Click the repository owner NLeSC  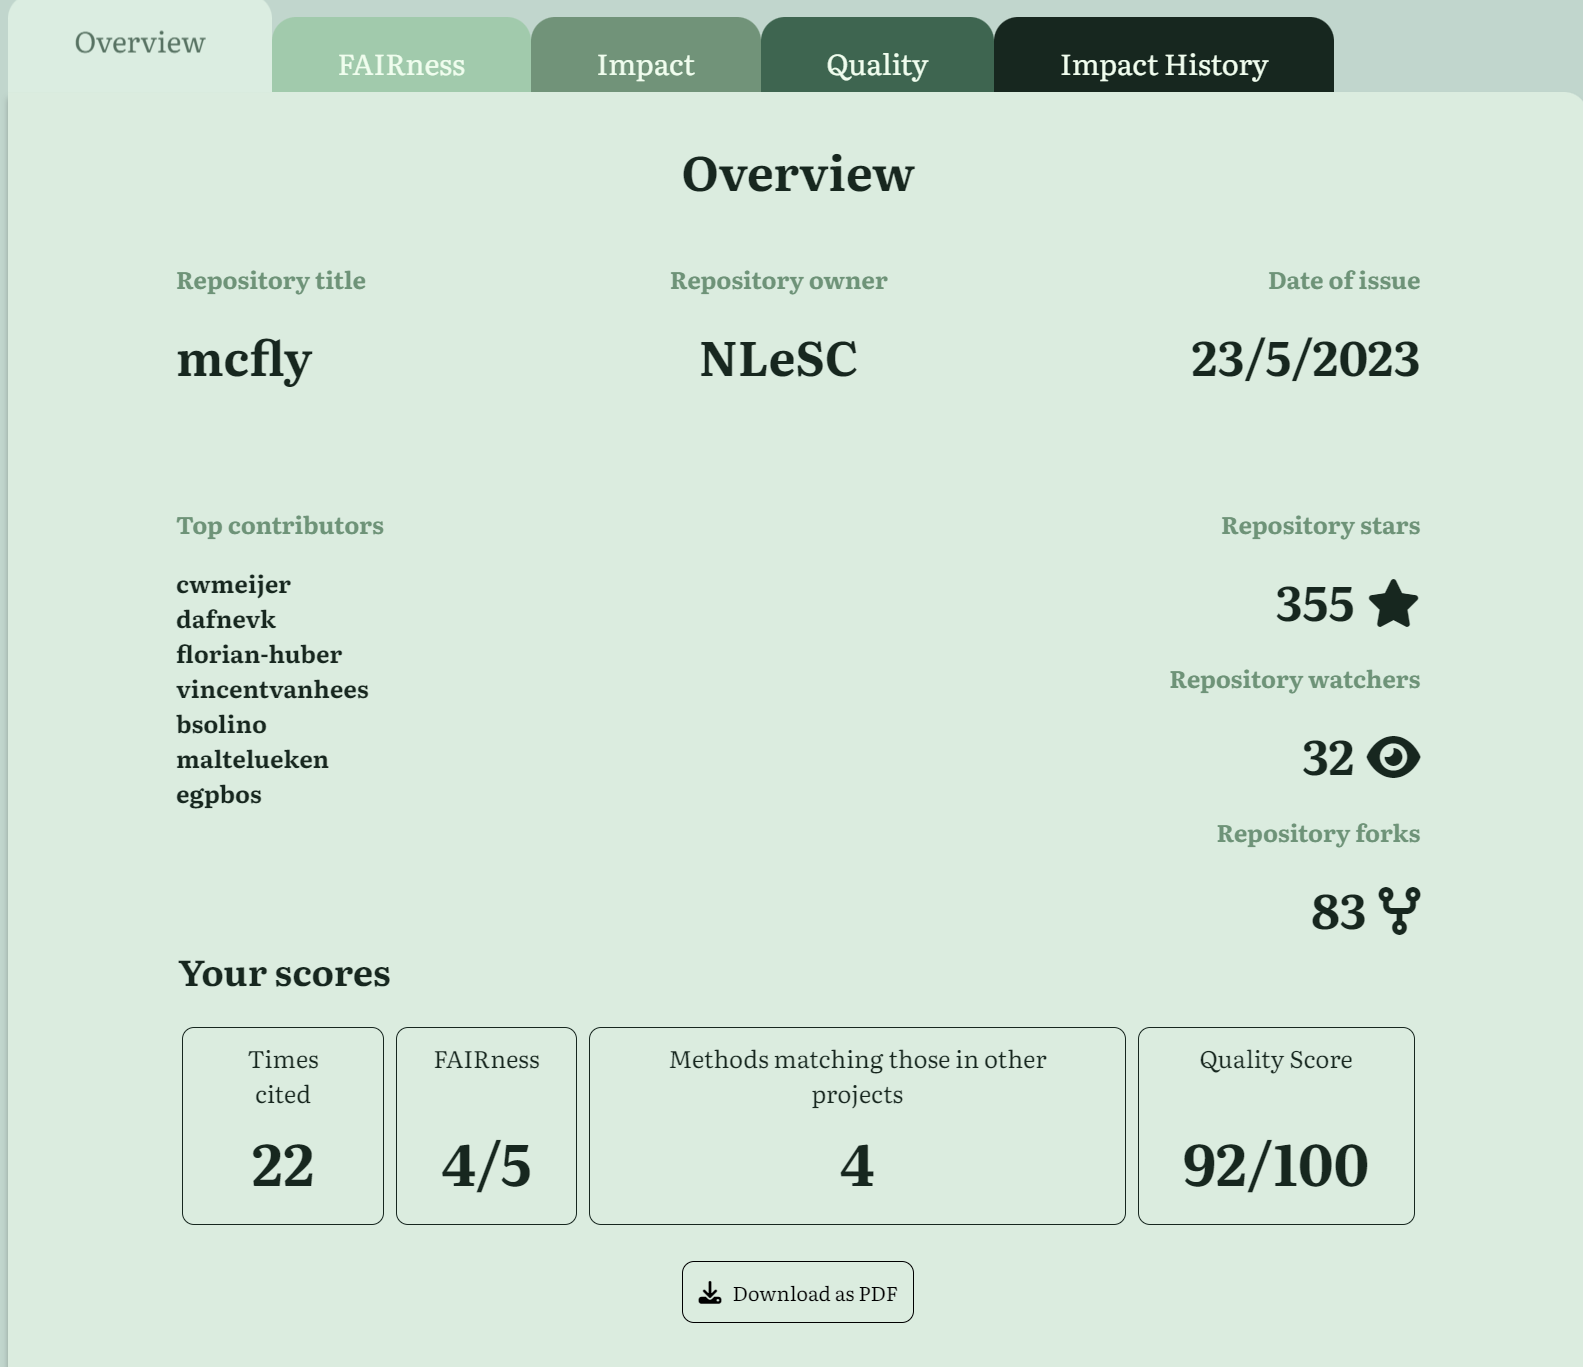(x=778, y=359)
